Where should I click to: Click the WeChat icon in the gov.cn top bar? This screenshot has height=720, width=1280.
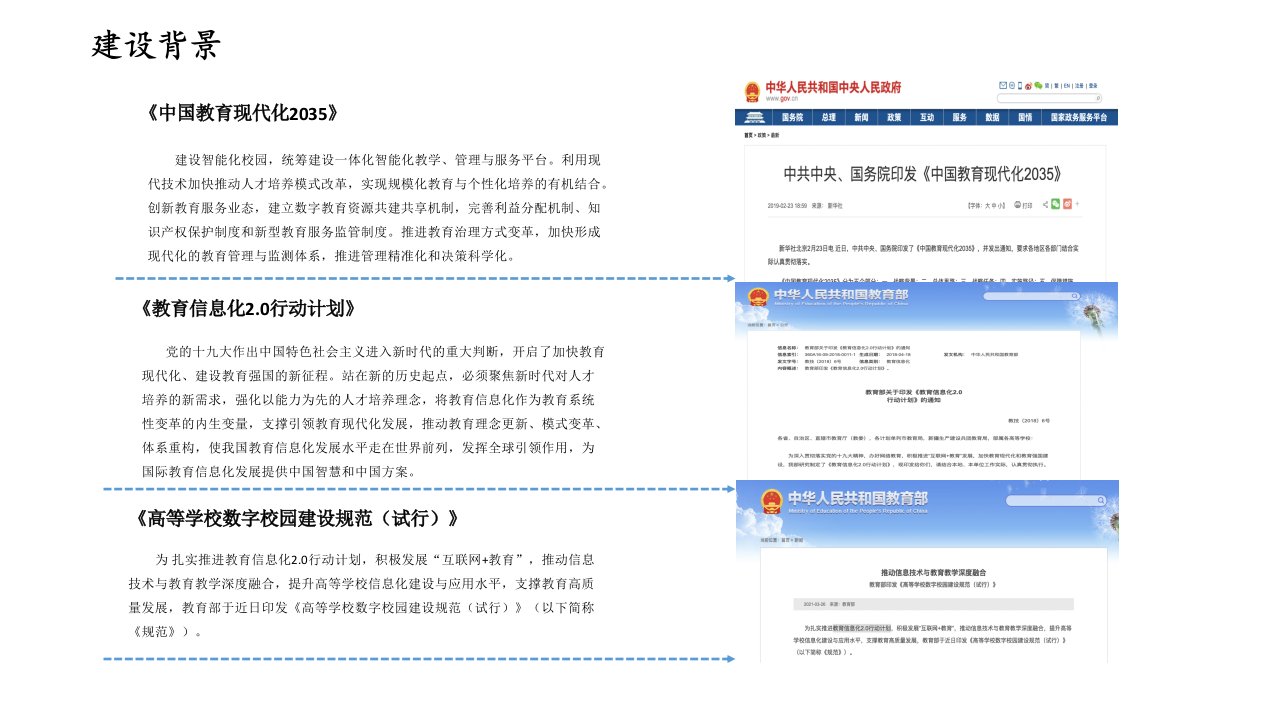[x=1037, y=86]
